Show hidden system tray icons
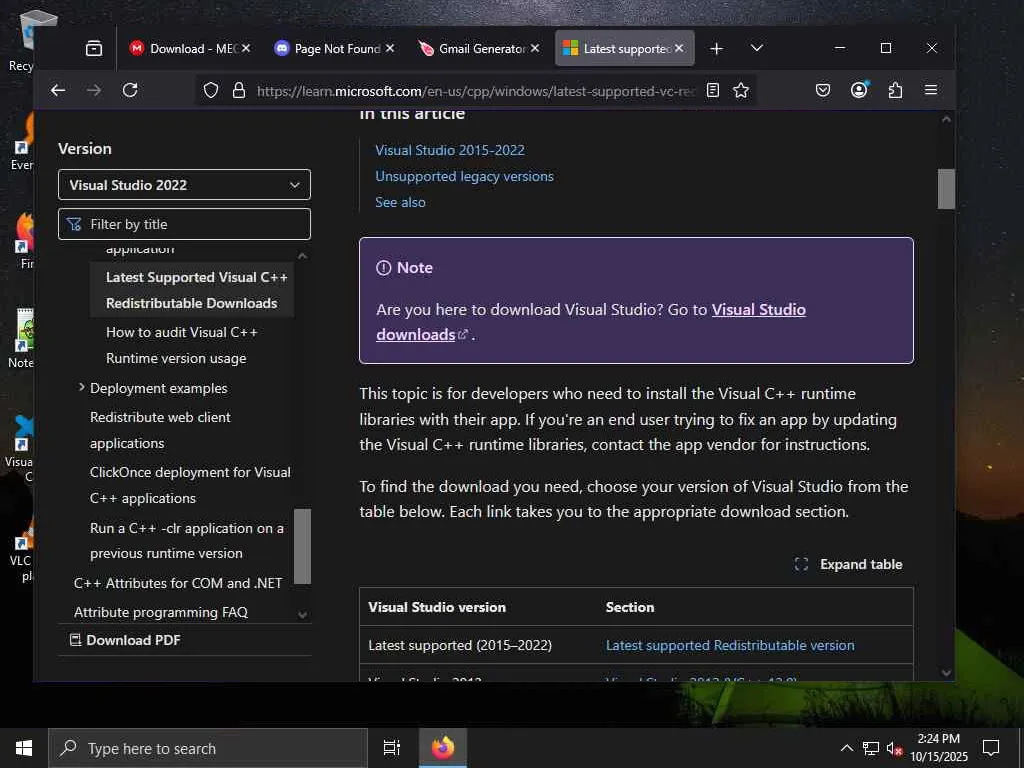Screen dimensions: 1024x768 [x=846, y=748]
